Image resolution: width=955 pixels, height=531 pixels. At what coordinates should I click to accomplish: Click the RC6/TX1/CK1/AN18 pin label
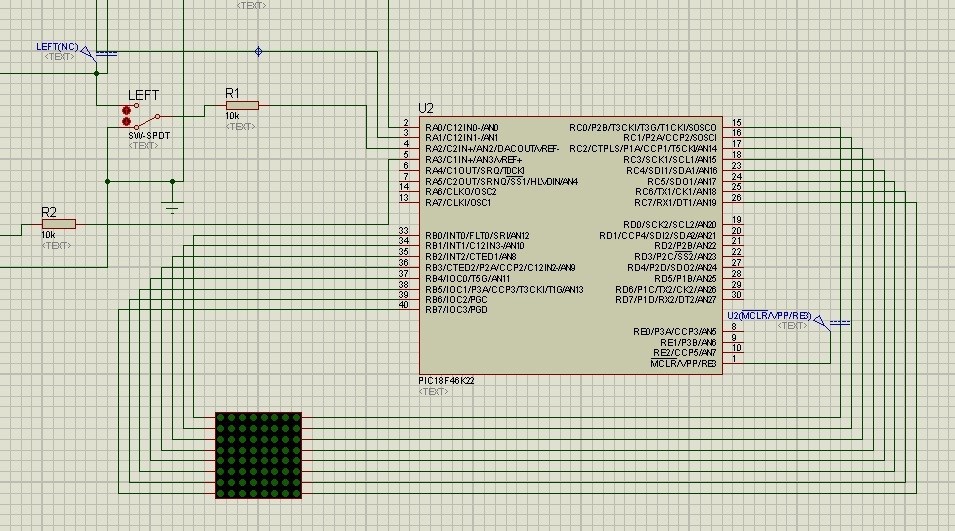[676, 191]
